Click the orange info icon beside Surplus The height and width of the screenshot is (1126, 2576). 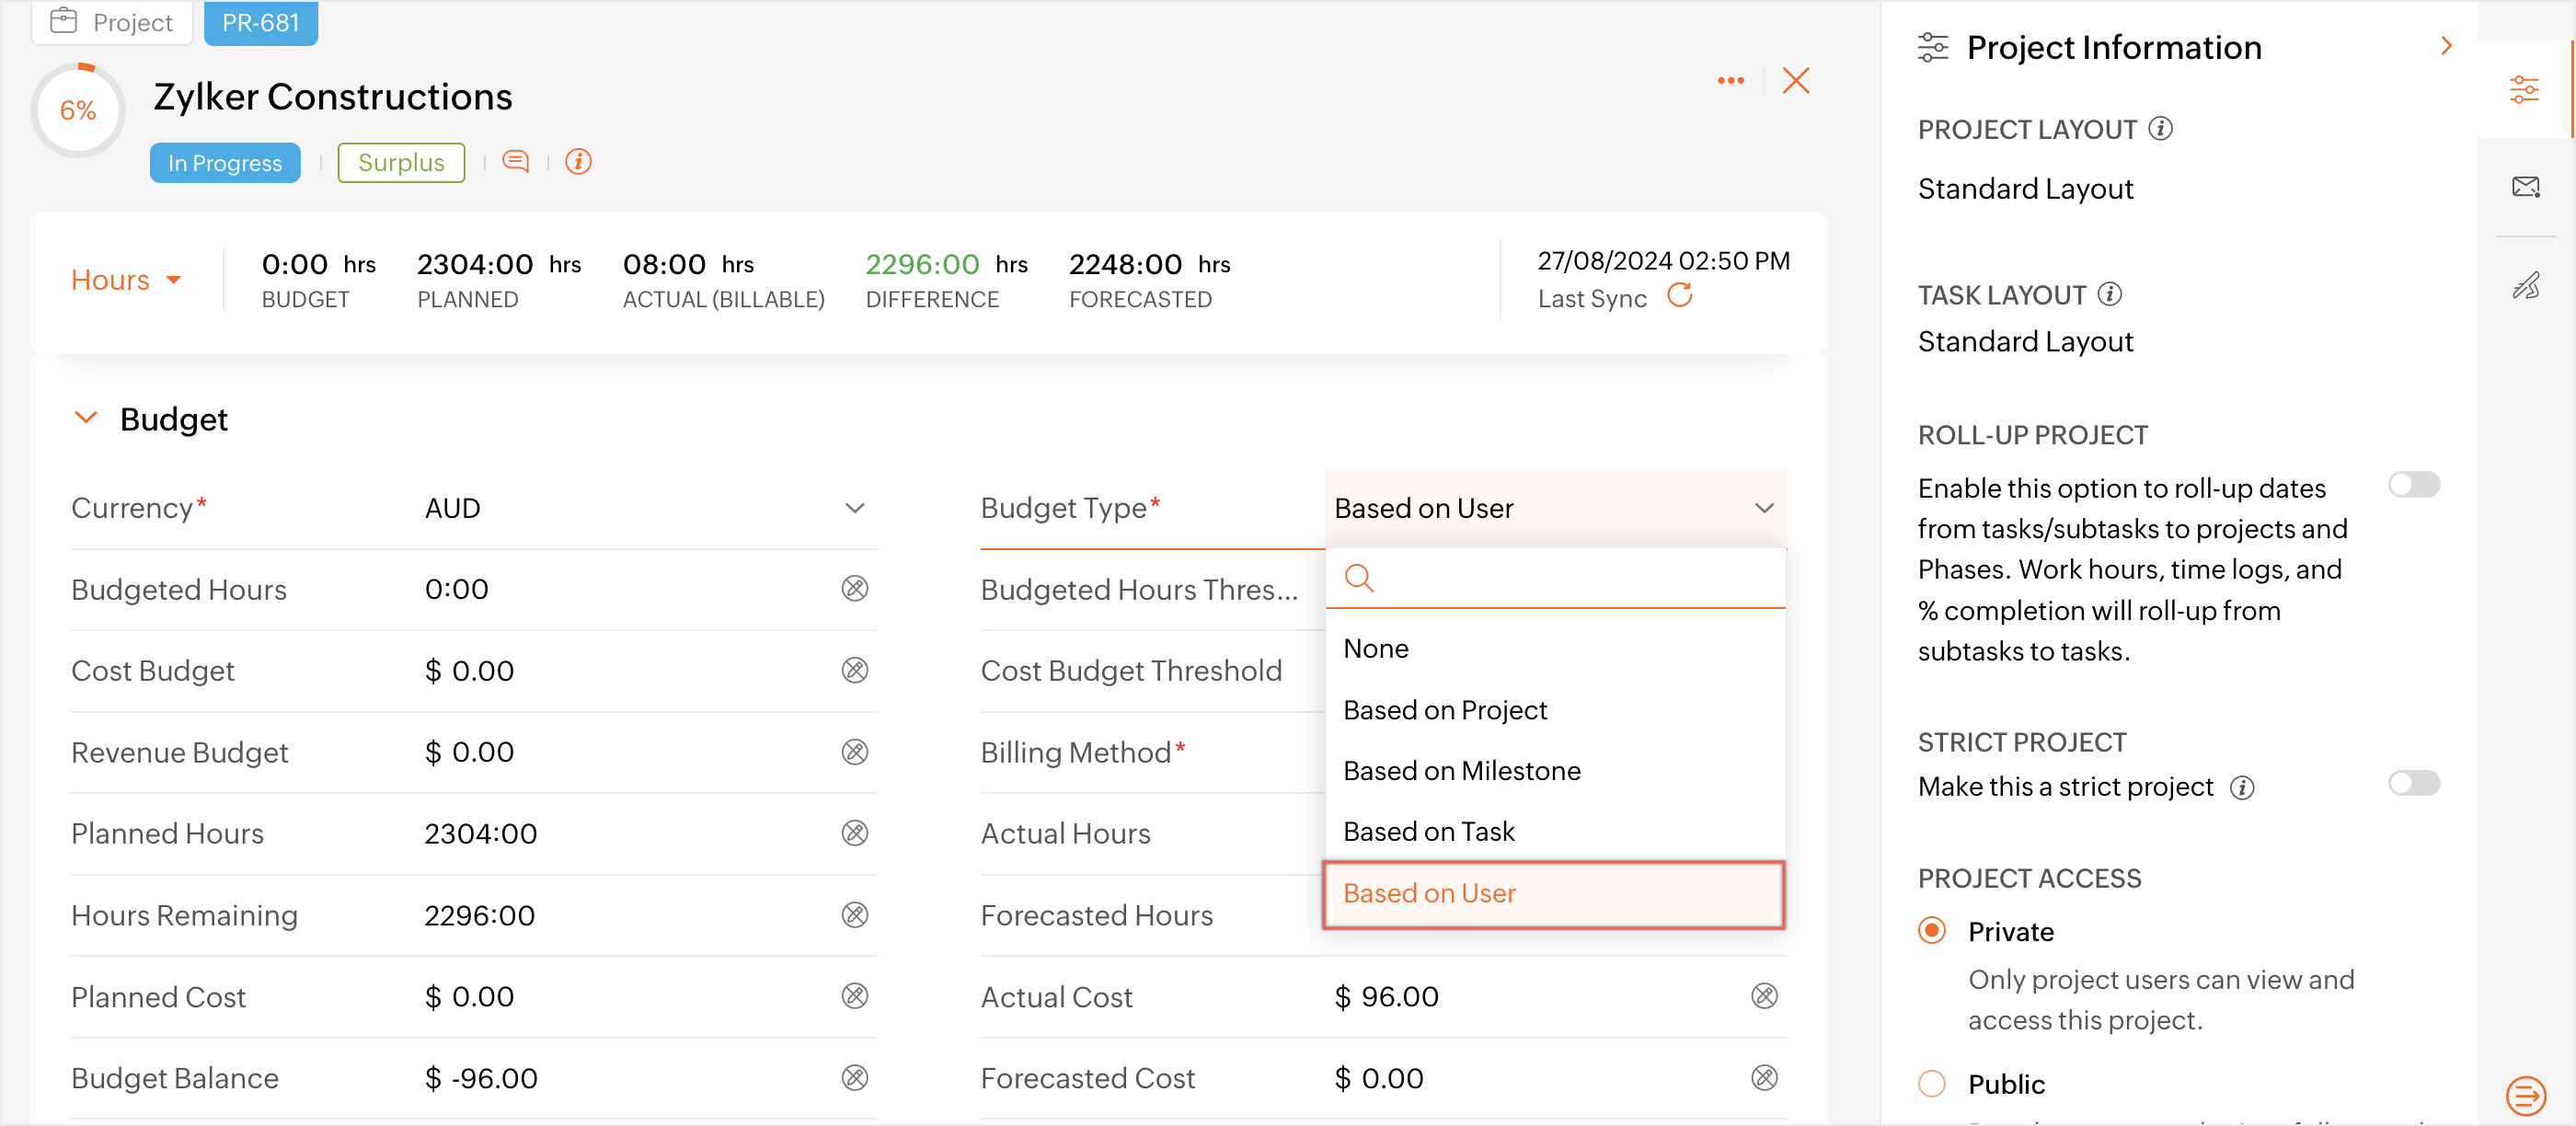click(578, 162)
